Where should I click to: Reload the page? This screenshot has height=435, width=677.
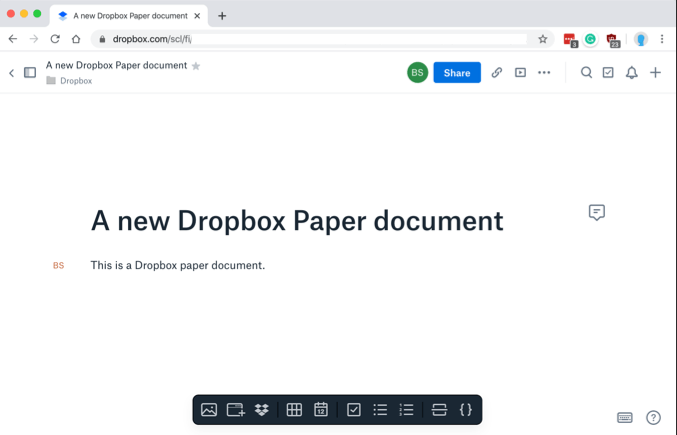[x=55, y=39]
